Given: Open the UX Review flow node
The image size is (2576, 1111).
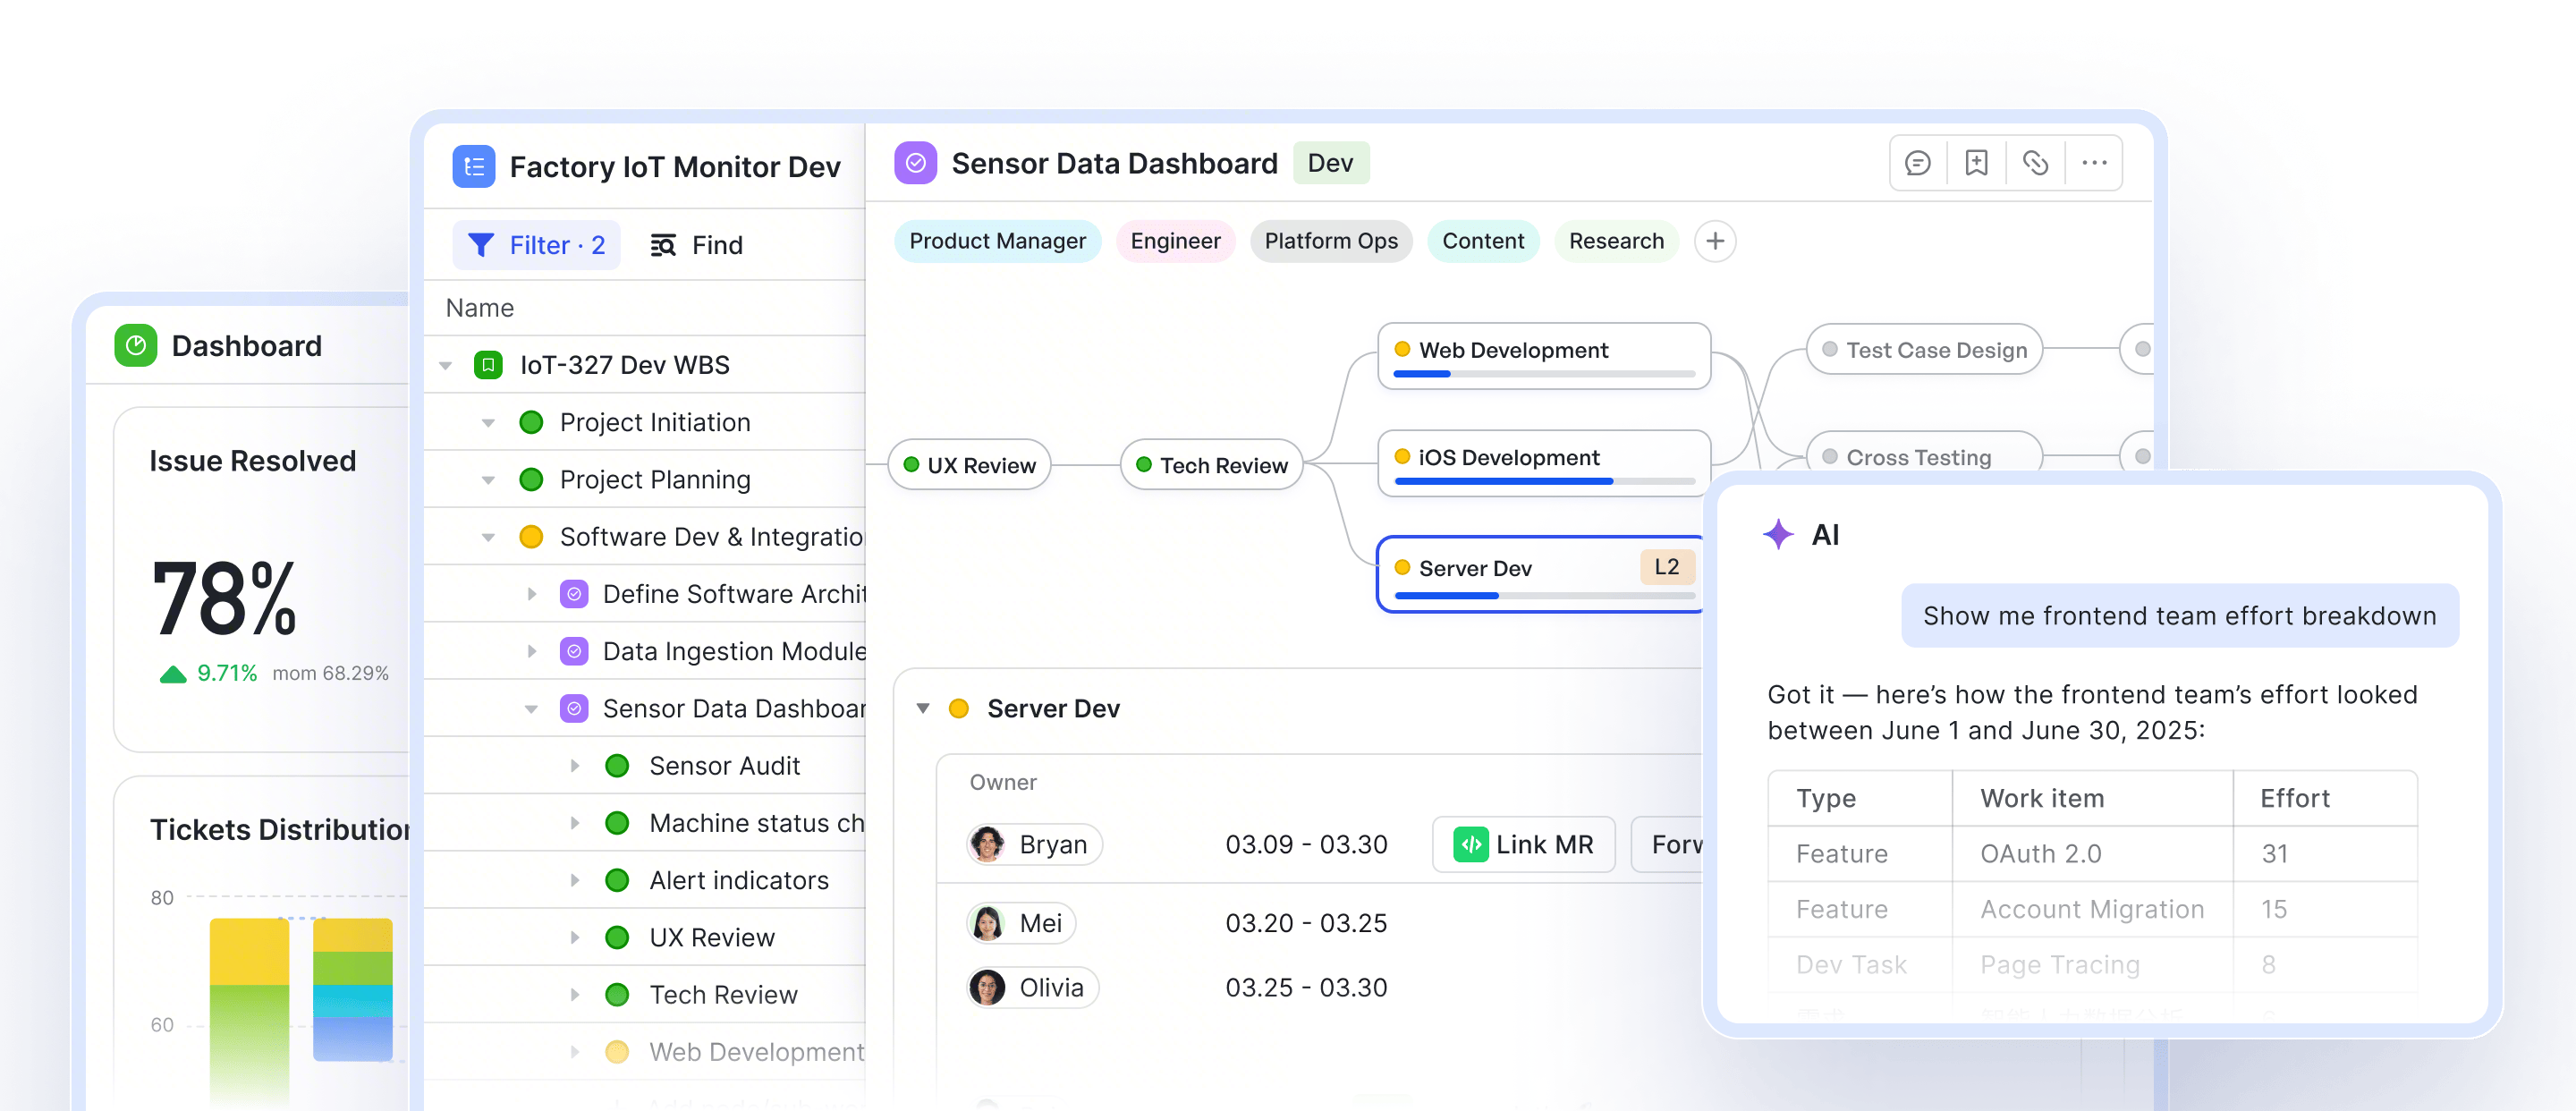Looking at the screenshot, I should (x=969, y=465).
